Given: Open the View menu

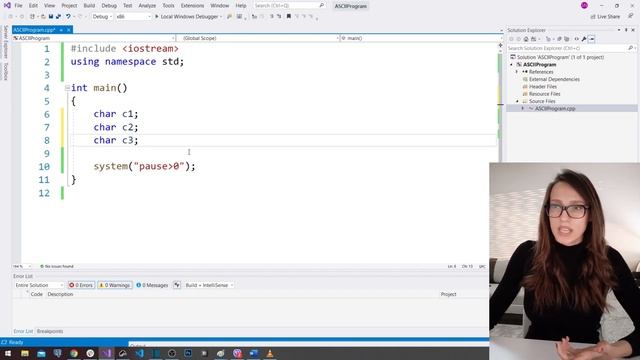Looking at the screenshot, I should (49, 6).
